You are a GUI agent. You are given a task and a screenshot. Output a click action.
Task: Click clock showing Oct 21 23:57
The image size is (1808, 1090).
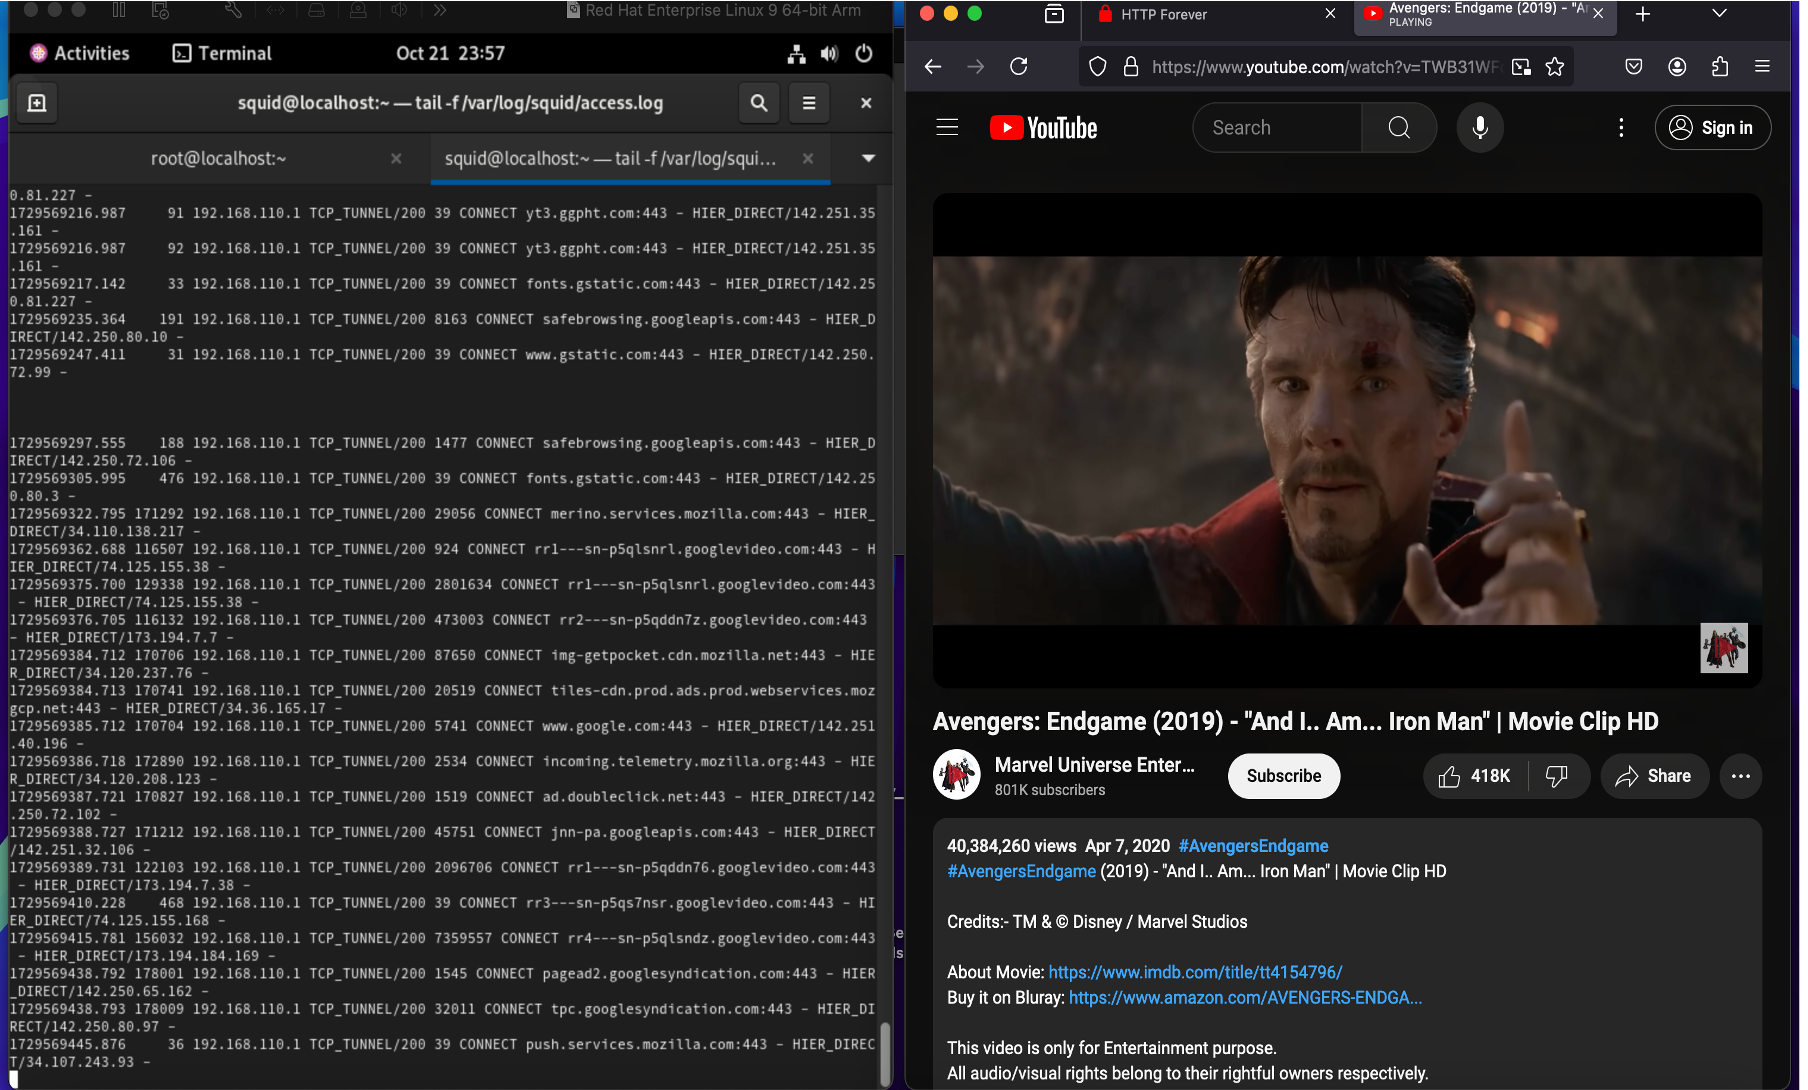[450, 54]
